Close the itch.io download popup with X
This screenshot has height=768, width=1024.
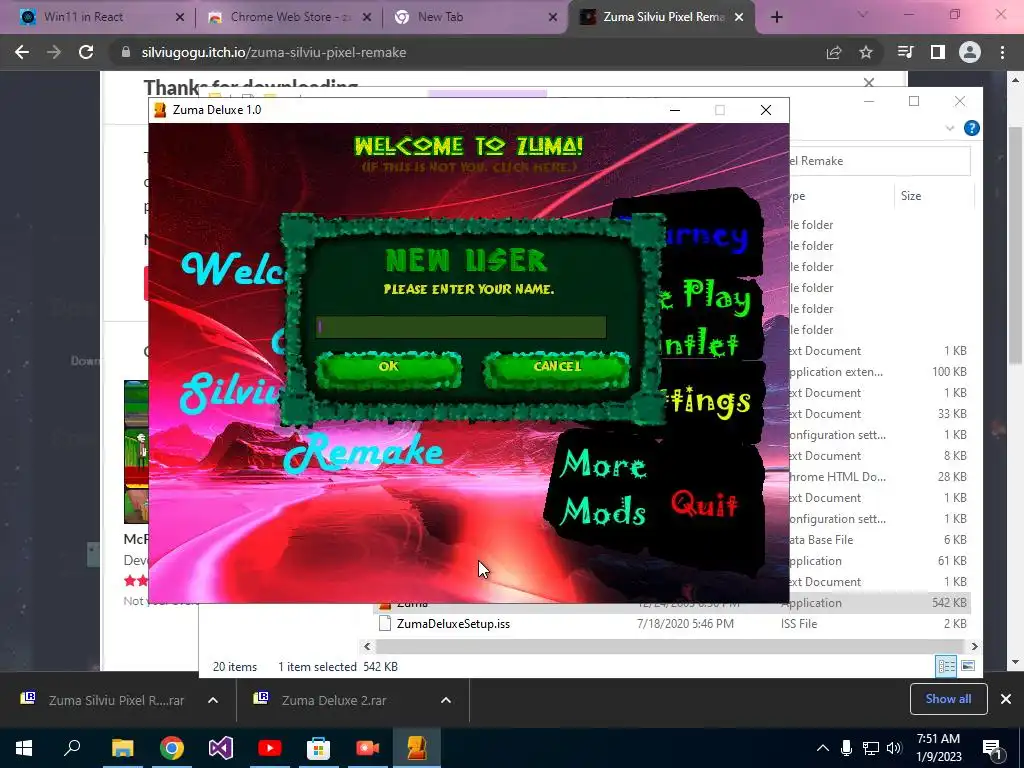point(869,82)
